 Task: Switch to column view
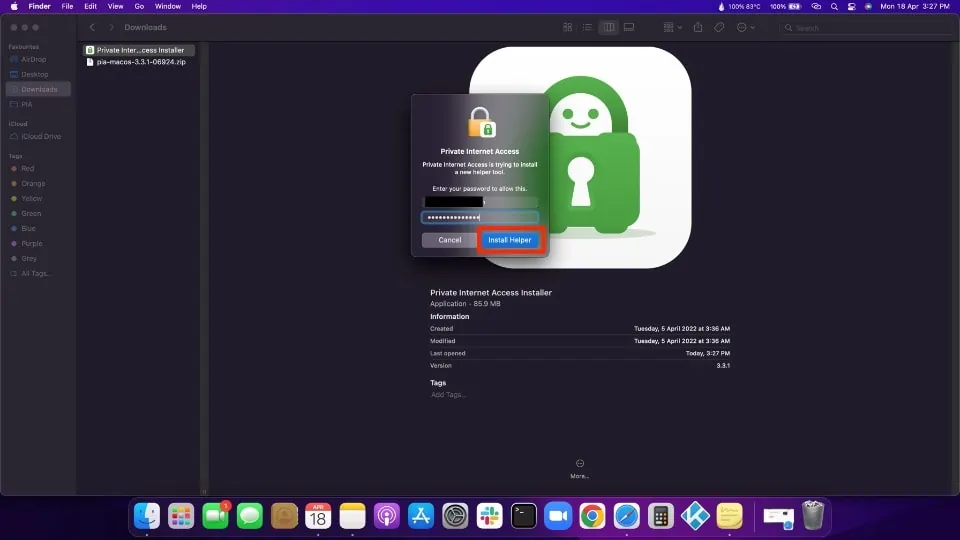(609, 28)
